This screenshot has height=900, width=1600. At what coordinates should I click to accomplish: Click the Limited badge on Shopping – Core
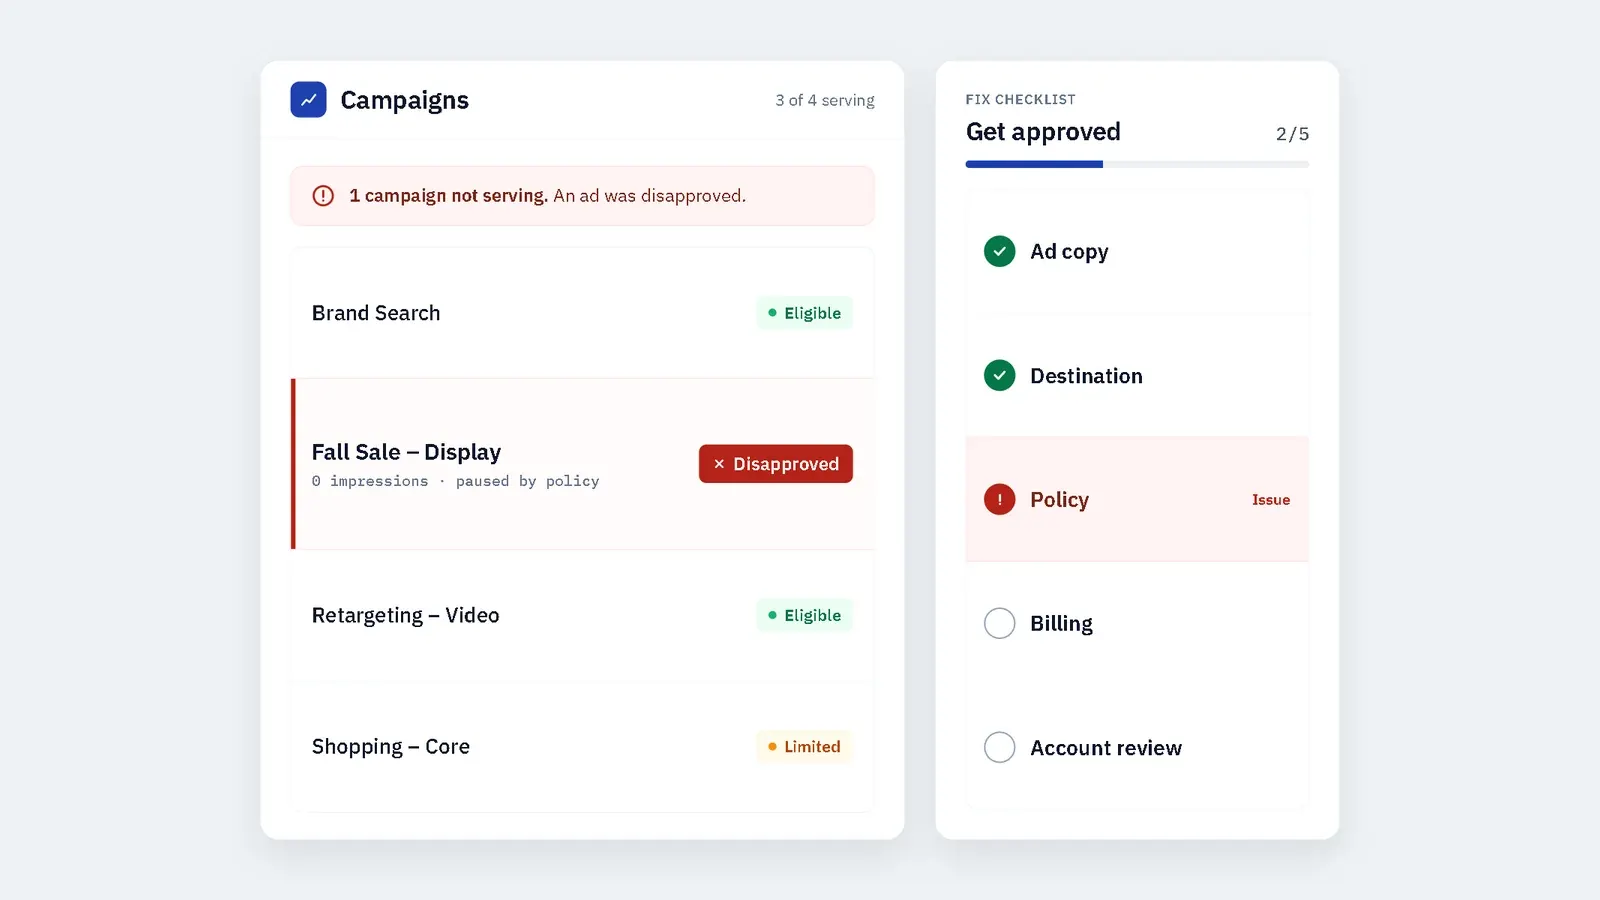pyautogui.click(x=804, y=747)
